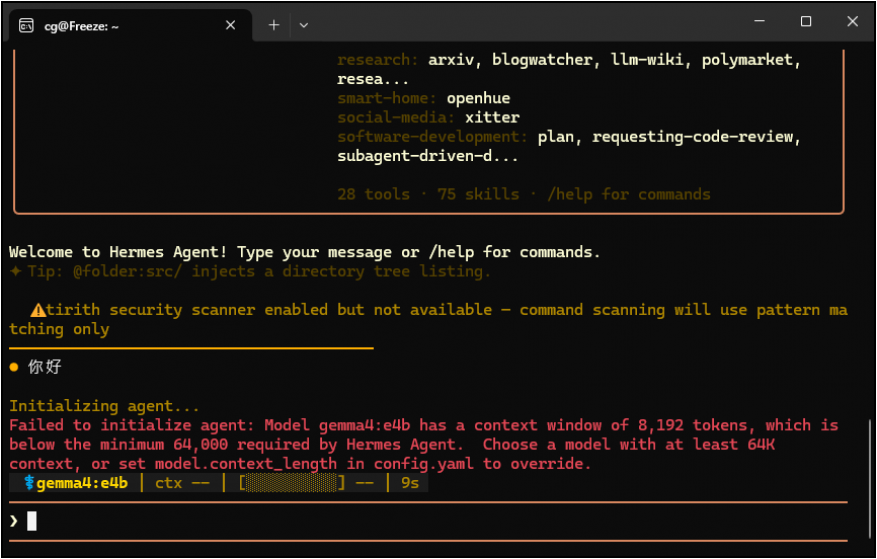Viewport: 877px width, 559px height.
Task: Expand the new tab profile dropdown
Action: (304, 25)
